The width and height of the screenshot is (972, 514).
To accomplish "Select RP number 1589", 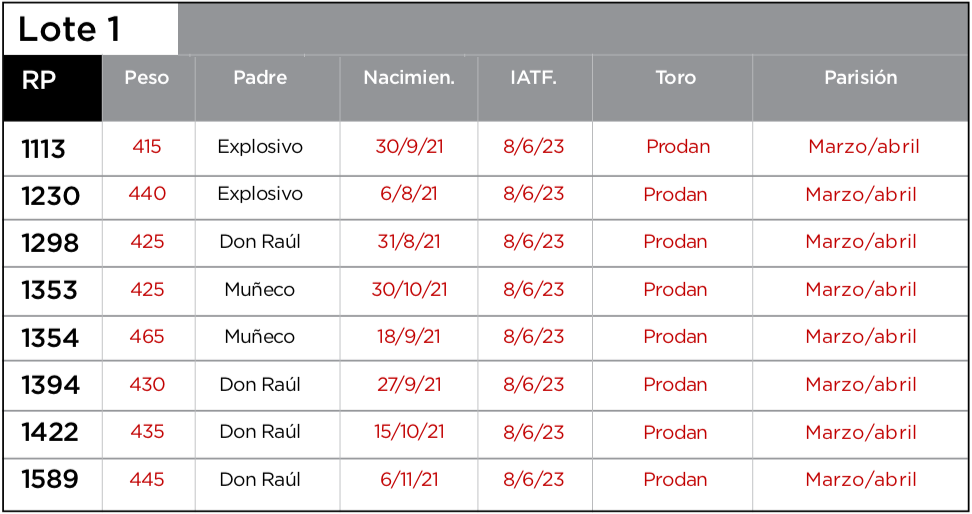I will click(x=50, y=480).
